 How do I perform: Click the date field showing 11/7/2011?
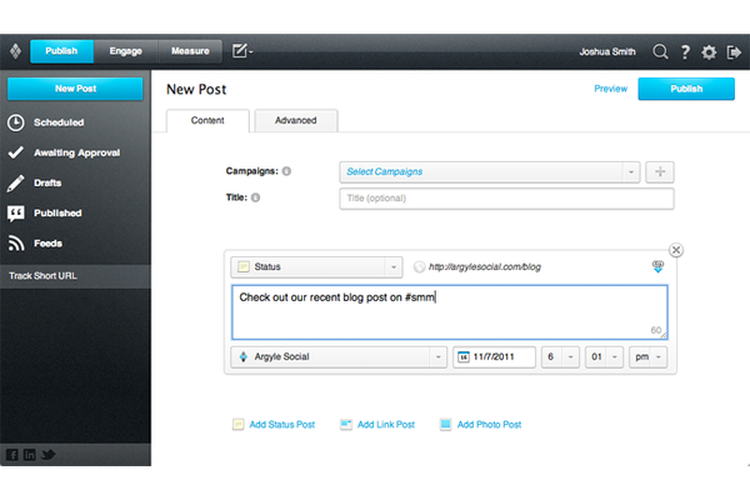coord(494,357)
